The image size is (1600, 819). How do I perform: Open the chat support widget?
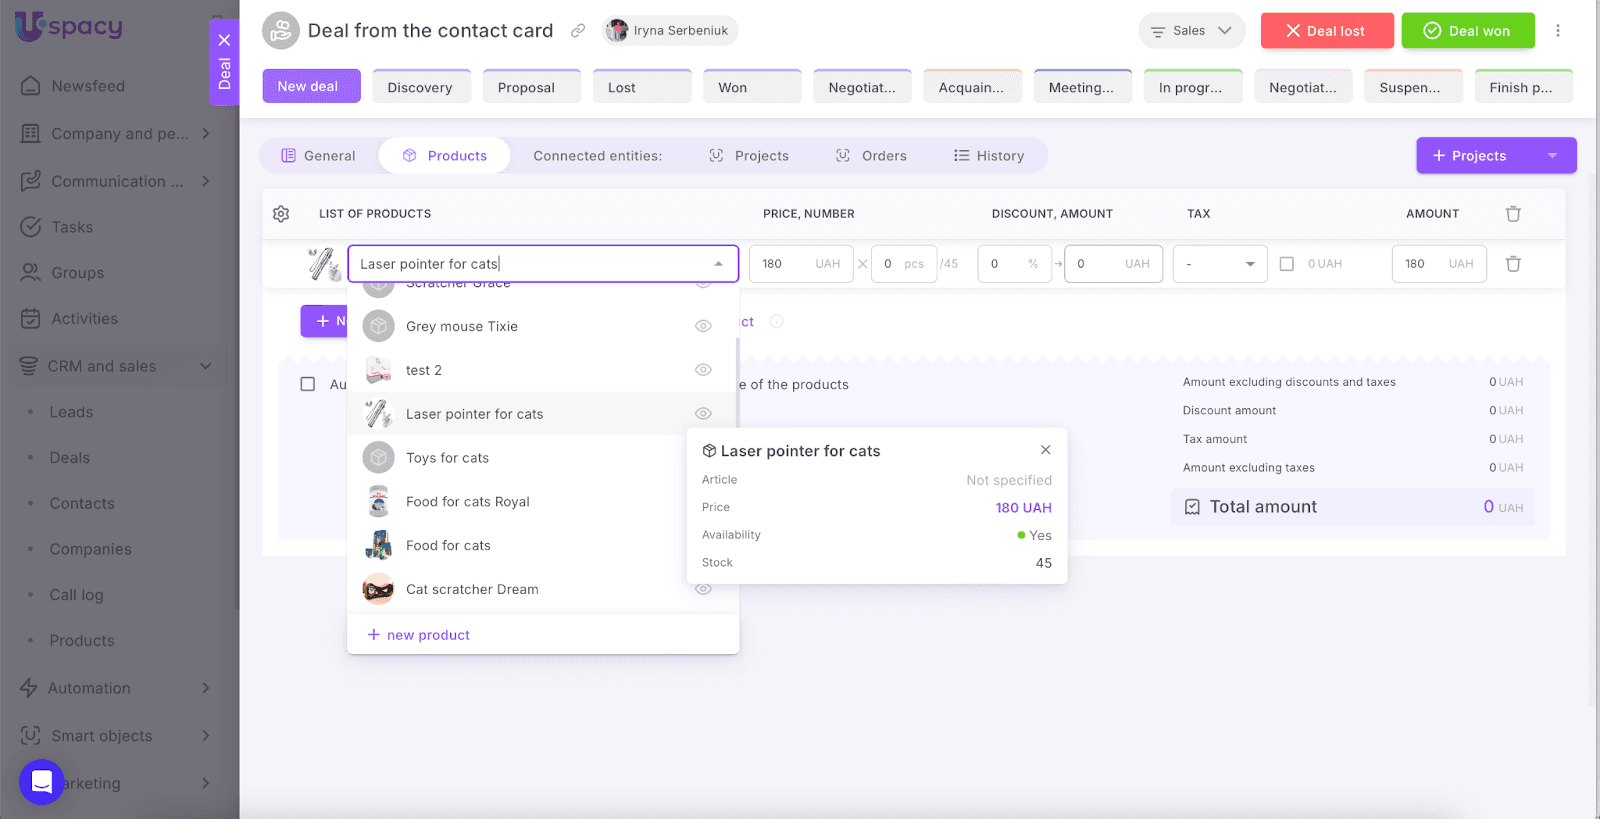(x=42, y=781)
